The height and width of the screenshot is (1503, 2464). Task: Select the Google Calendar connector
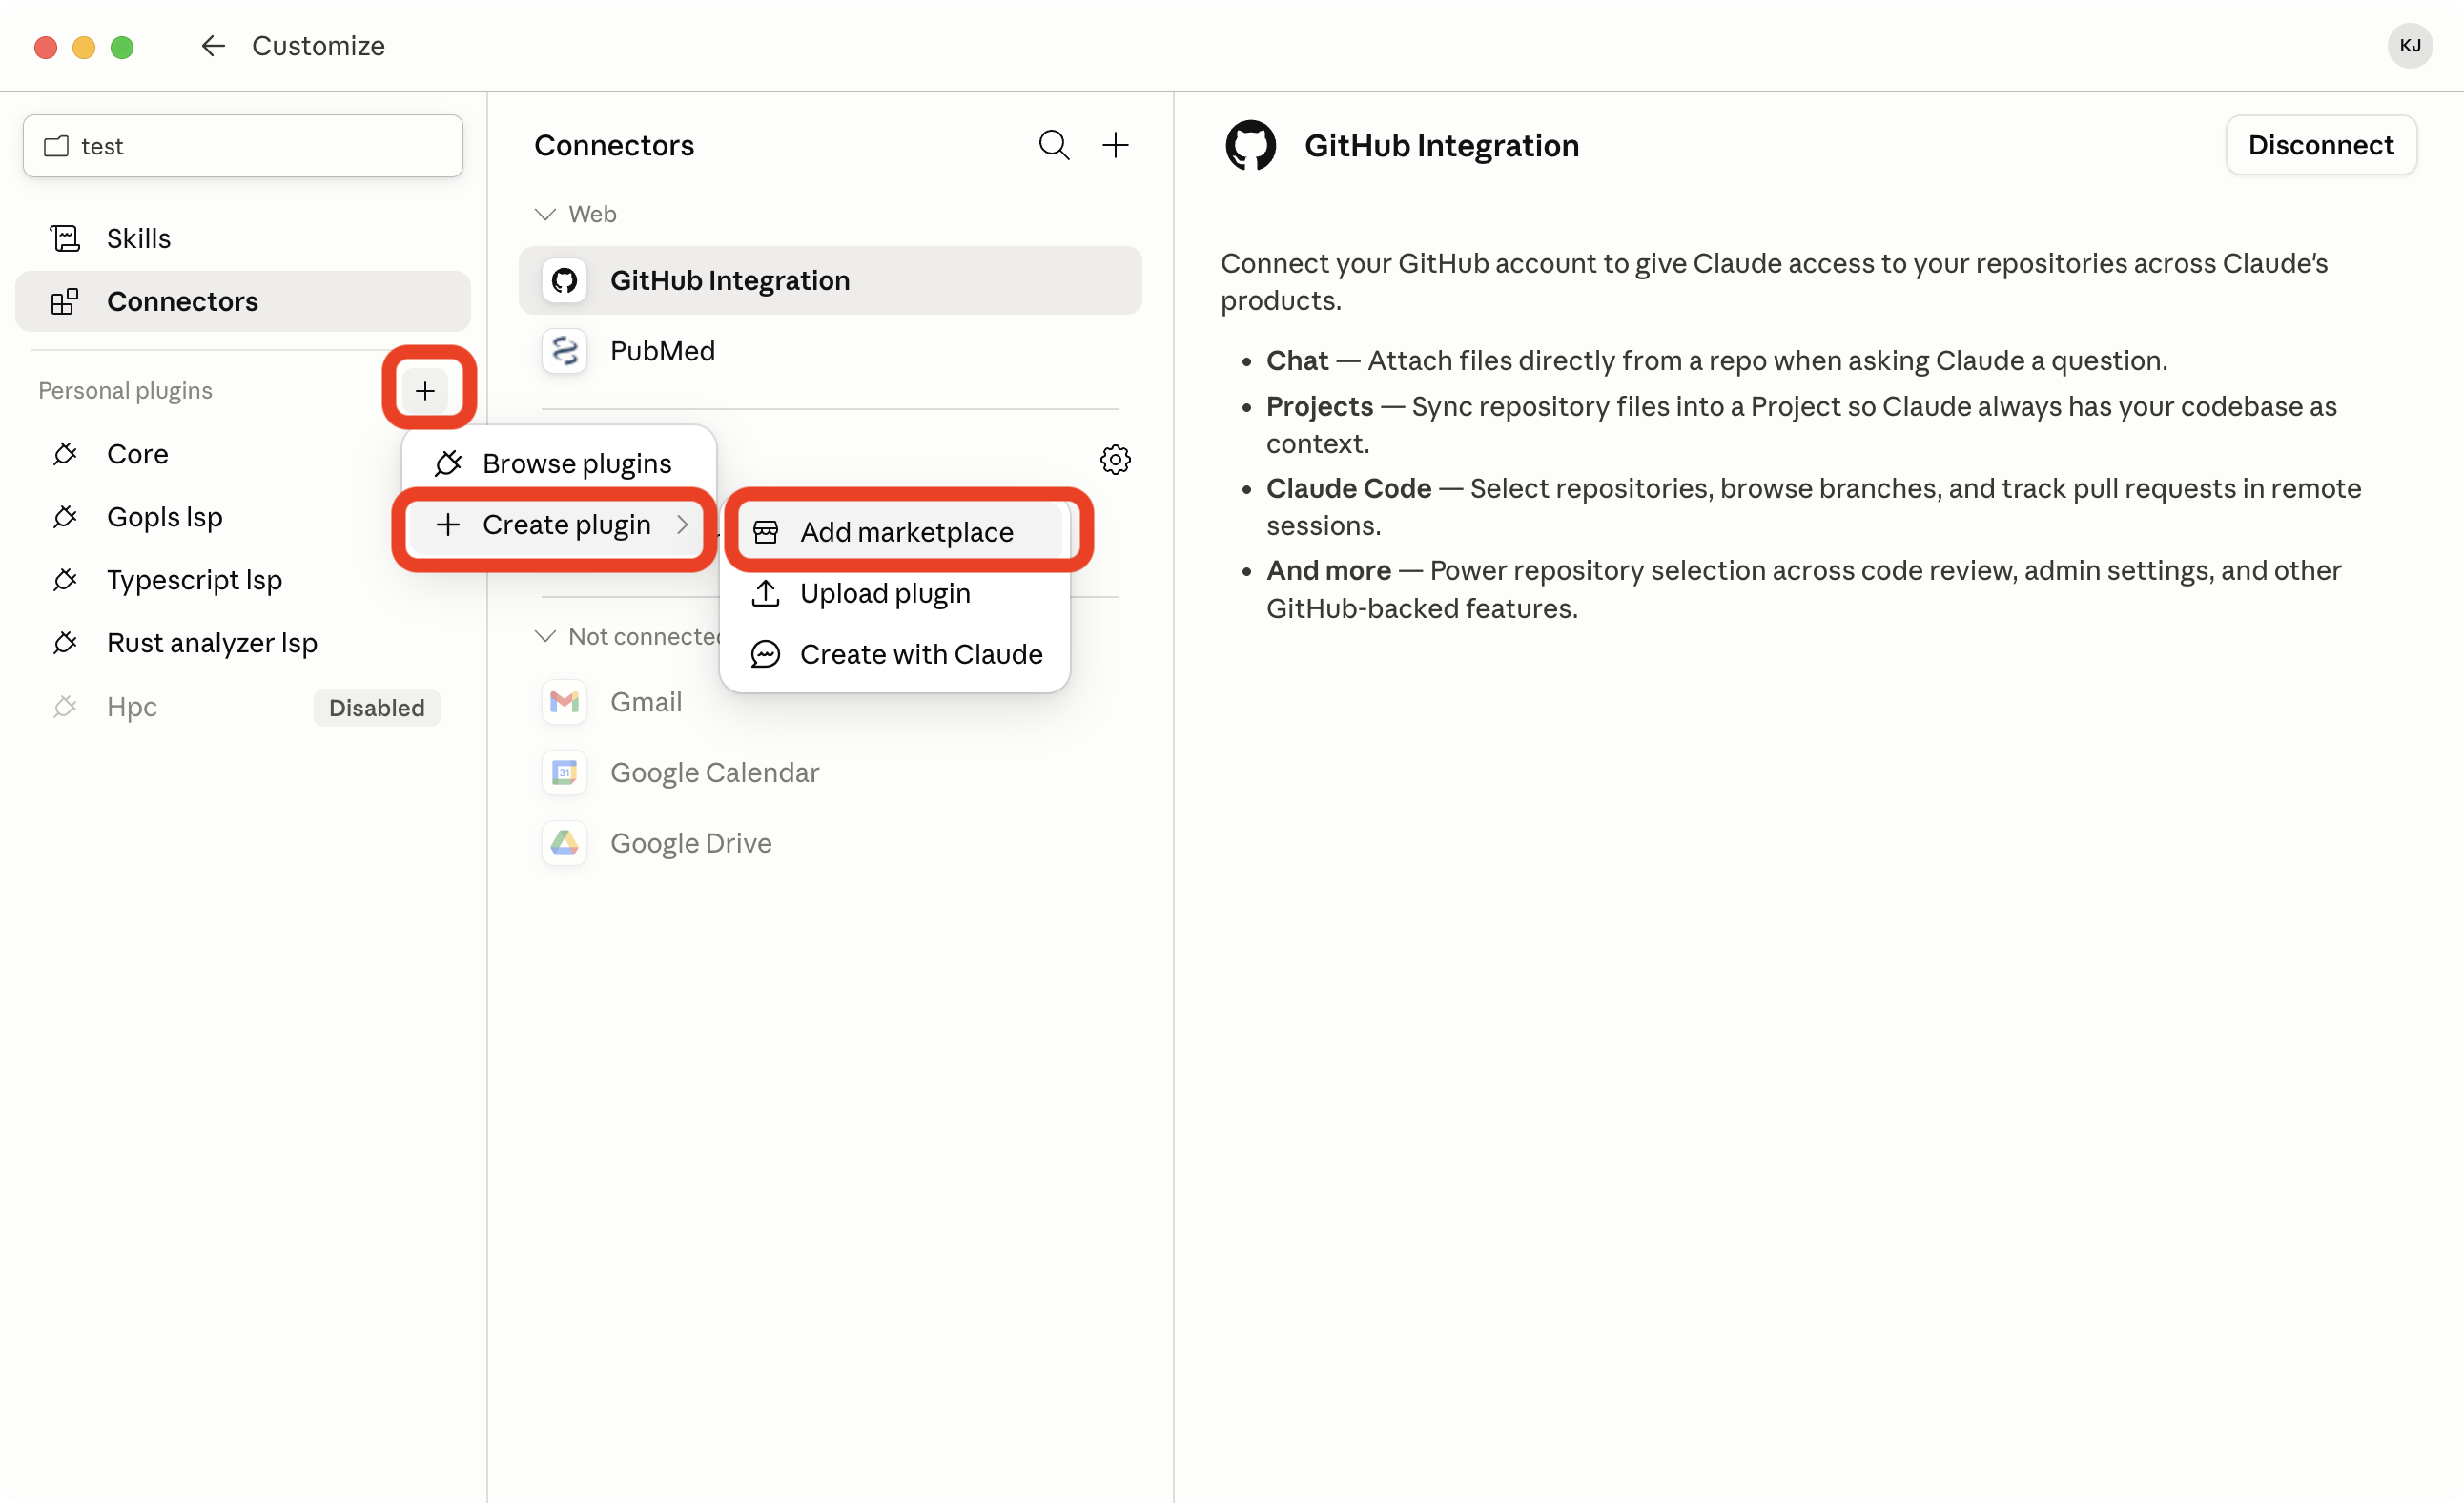(830, 772)
